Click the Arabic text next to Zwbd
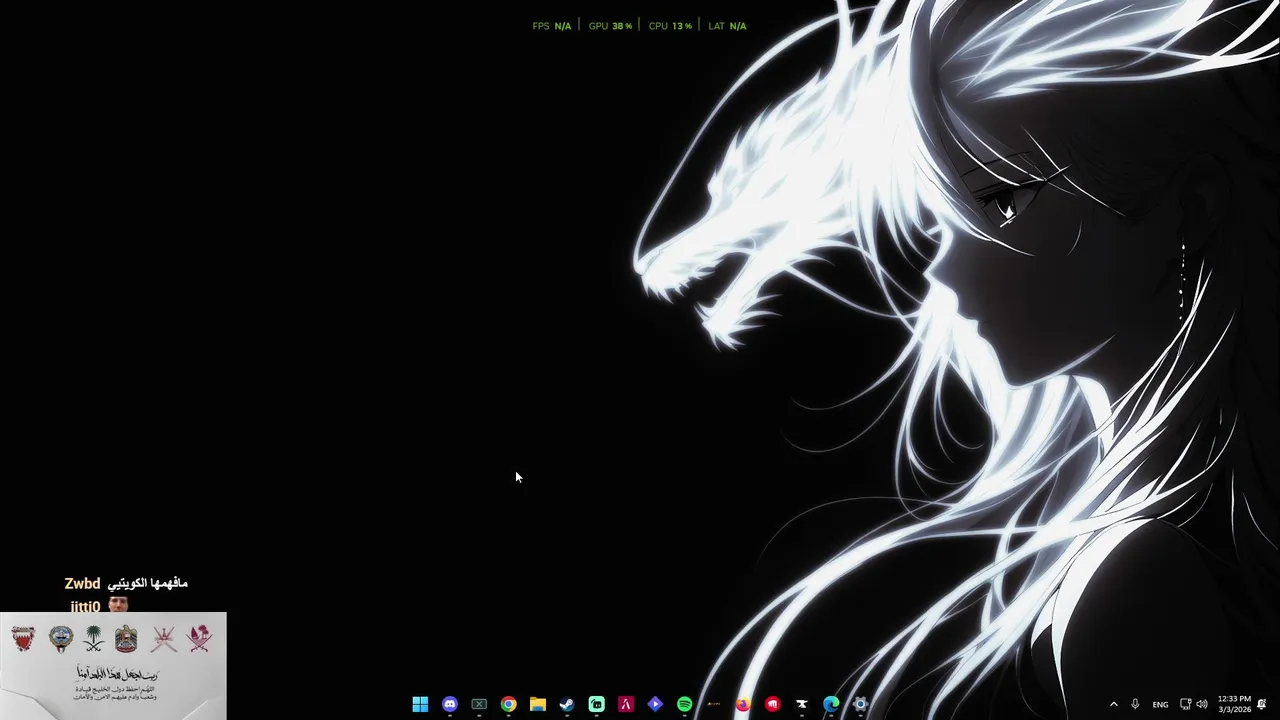The width and height of the screenshot is (1280, 720). (148, 583)
